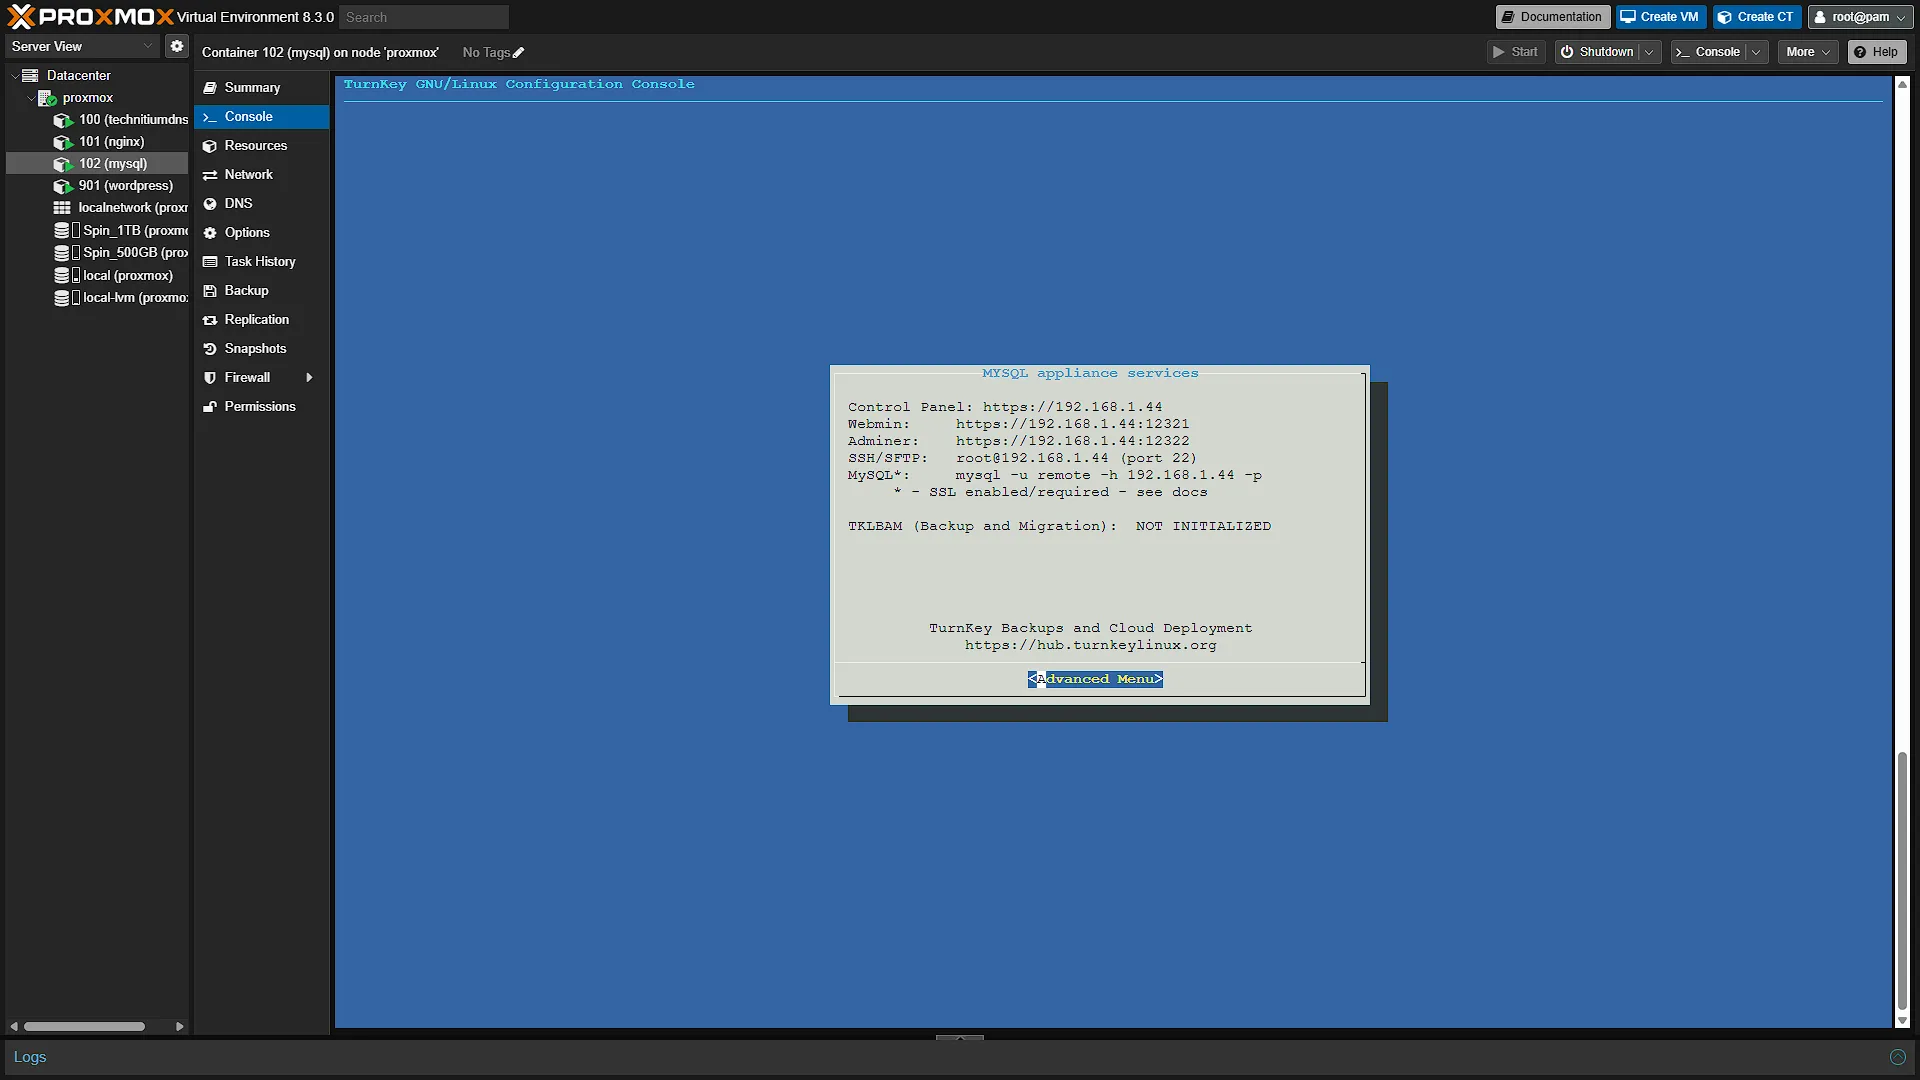
Task: Open Network settings section
Action: [261, 175]
